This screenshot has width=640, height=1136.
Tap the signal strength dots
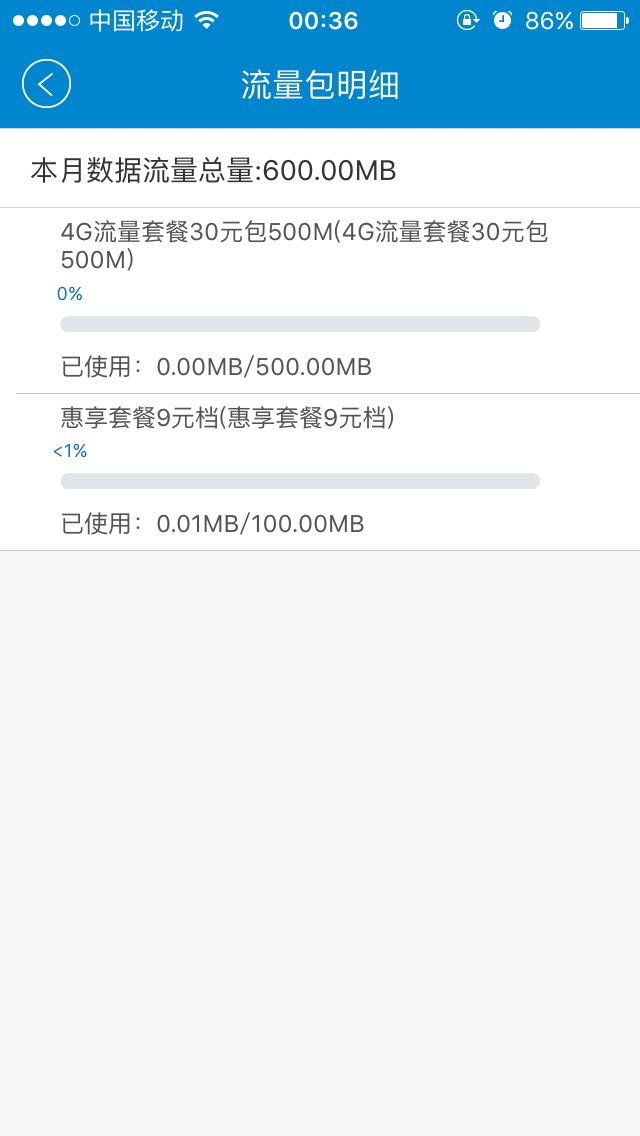pos(46,21)
